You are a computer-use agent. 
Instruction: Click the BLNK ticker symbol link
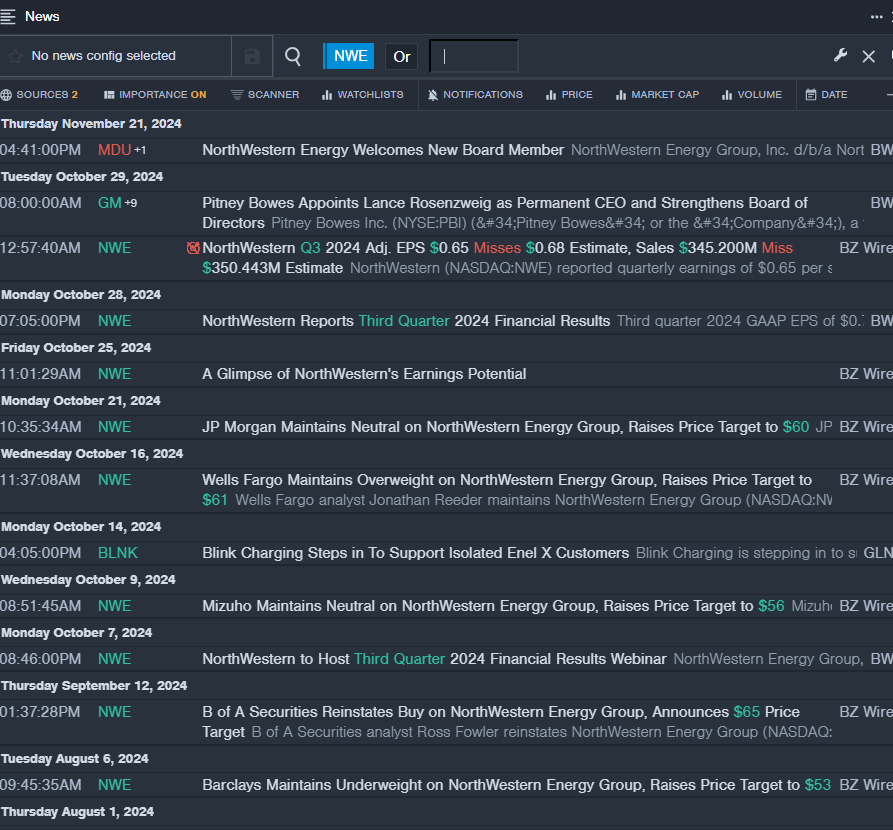pos(118,553)
